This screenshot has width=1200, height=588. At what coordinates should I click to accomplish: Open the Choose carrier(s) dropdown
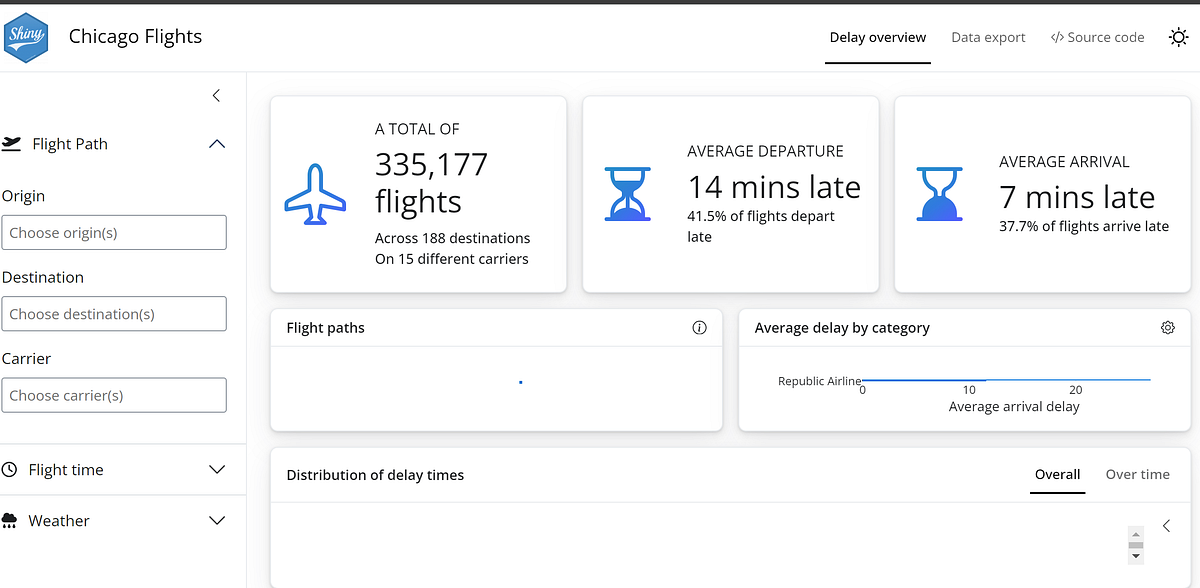click(114, 395)
